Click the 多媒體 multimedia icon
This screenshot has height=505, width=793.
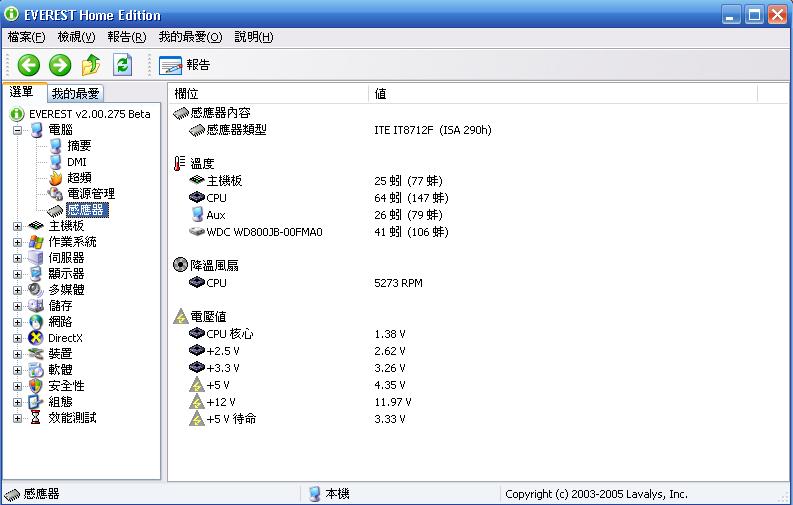[x=36, y=290]
